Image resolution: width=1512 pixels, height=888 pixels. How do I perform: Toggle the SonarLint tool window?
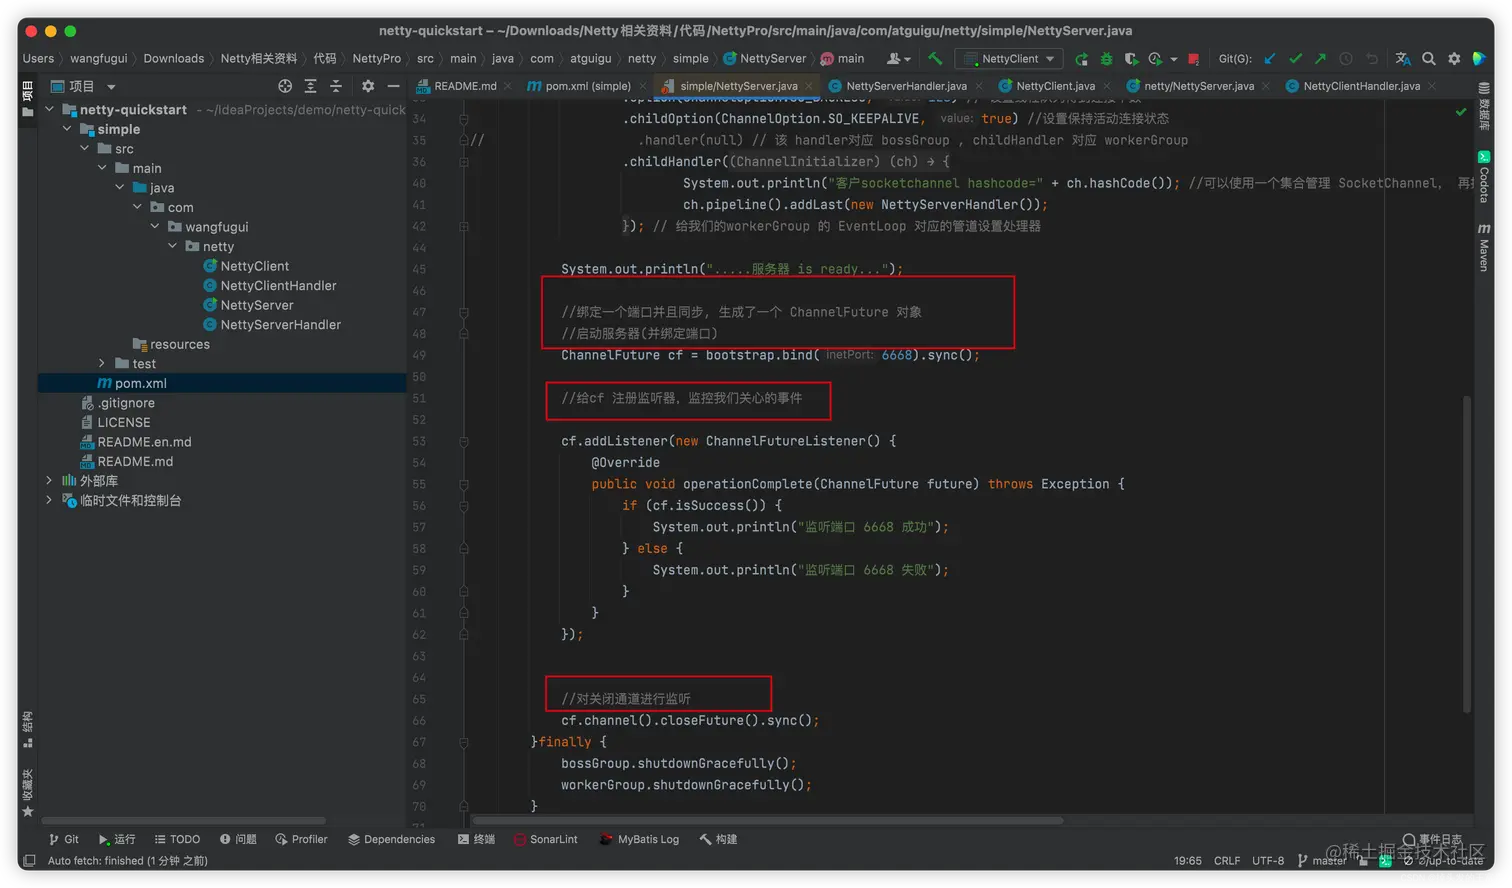click(x=545, y=839)
